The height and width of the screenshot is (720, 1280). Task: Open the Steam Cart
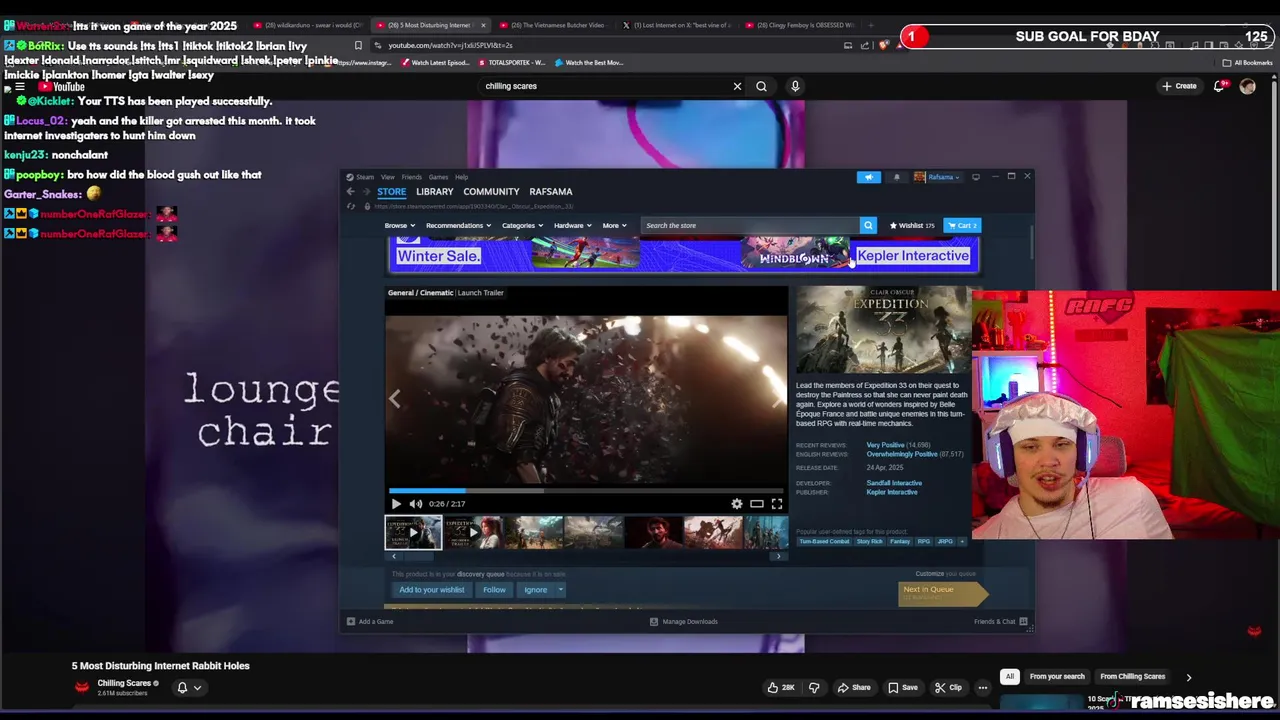962,225
